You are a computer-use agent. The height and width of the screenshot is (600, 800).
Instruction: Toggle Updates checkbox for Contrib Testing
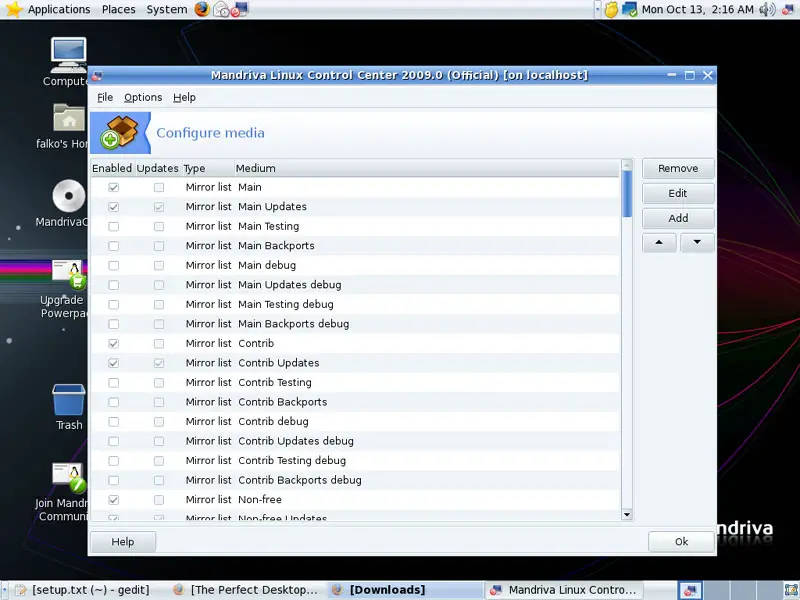coord(159,383)
